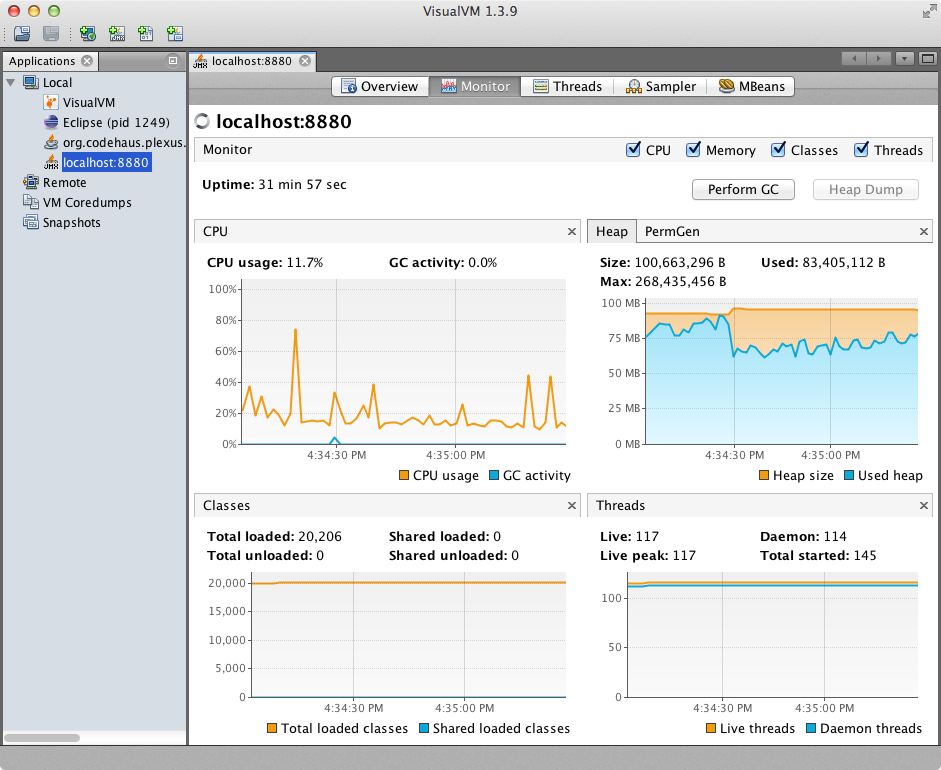
Task: Click the Daemon threads legend swatch
Action: coord(811,728)
